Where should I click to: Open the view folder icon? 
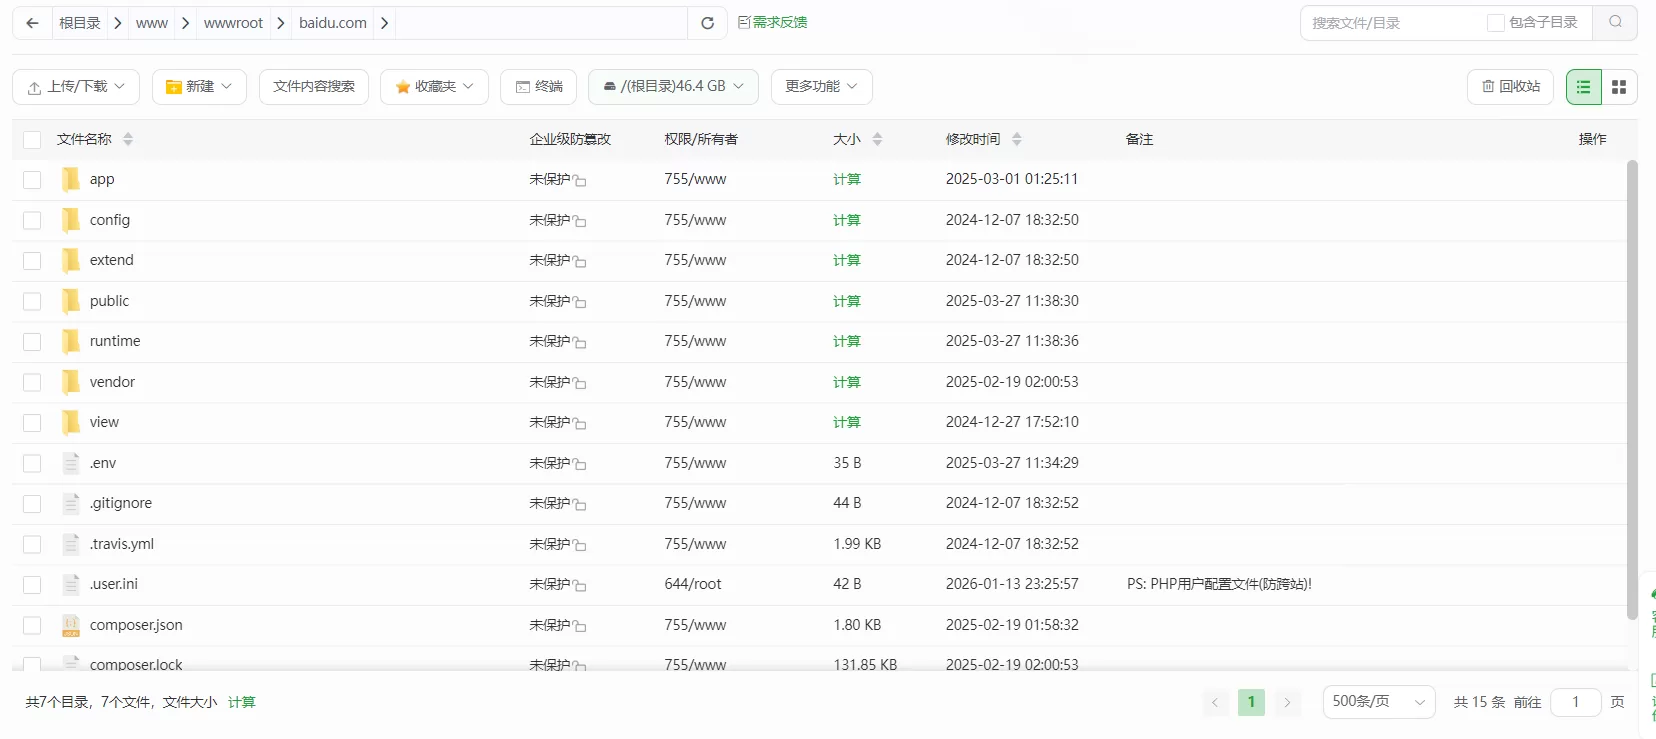pyautogui.click(x=70, y=422)
